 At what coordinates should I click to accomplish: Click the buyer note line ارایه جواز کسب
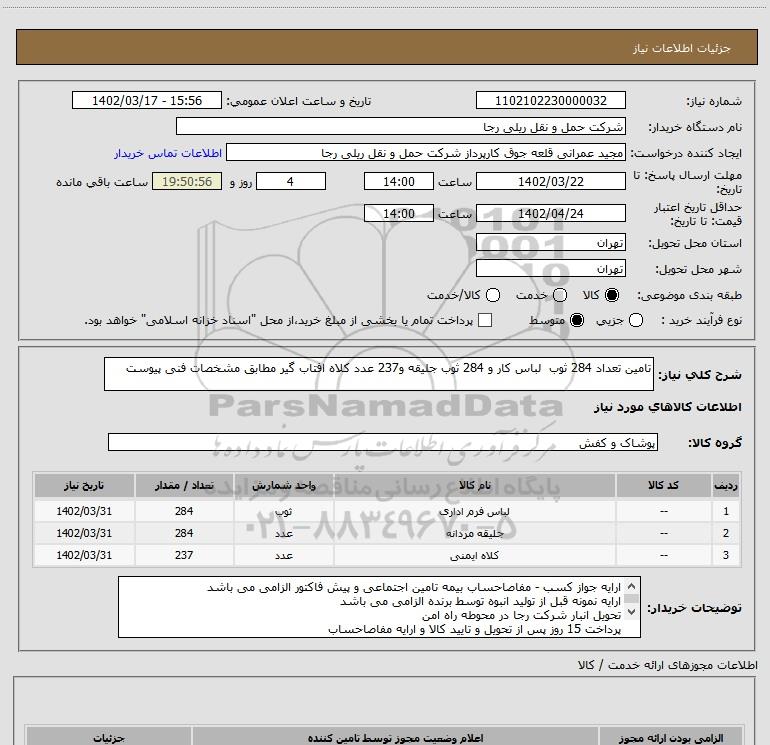point(414,587)
